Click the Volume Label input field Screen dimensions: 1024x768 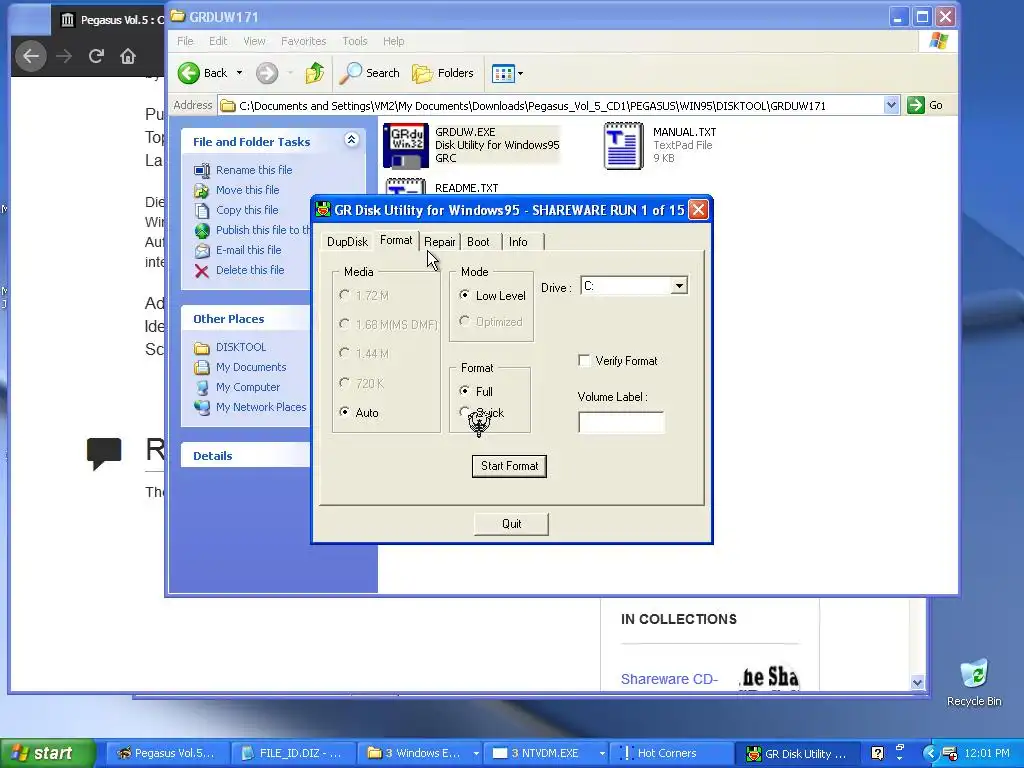[x=621, y=423]
